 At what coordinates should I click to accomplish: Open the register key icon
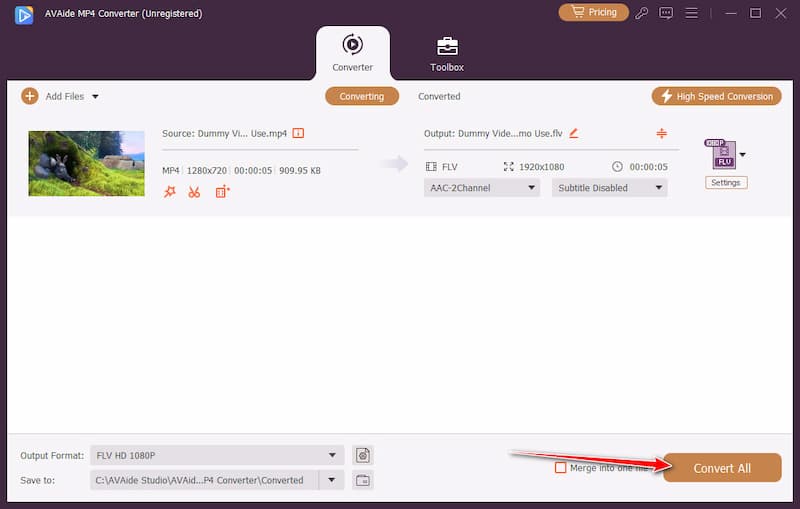pos(641,13)
